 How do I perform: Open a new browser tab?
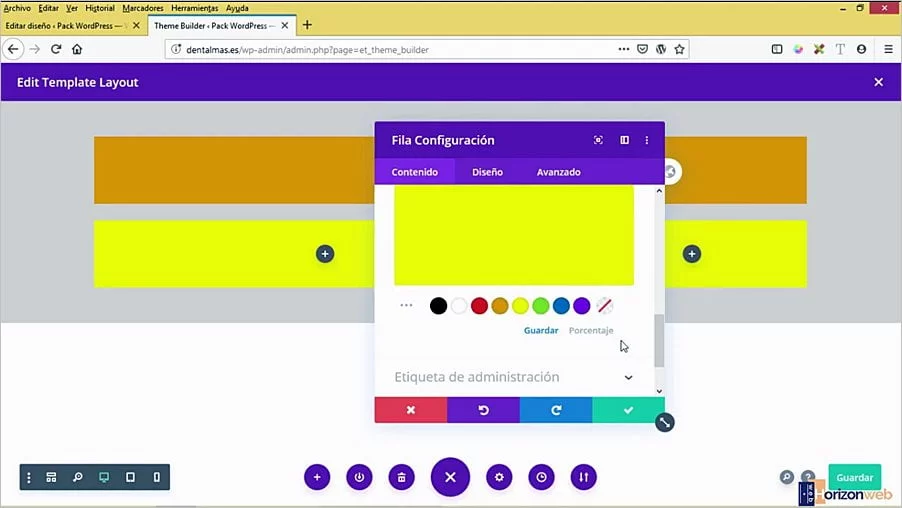tap(307, 25)
